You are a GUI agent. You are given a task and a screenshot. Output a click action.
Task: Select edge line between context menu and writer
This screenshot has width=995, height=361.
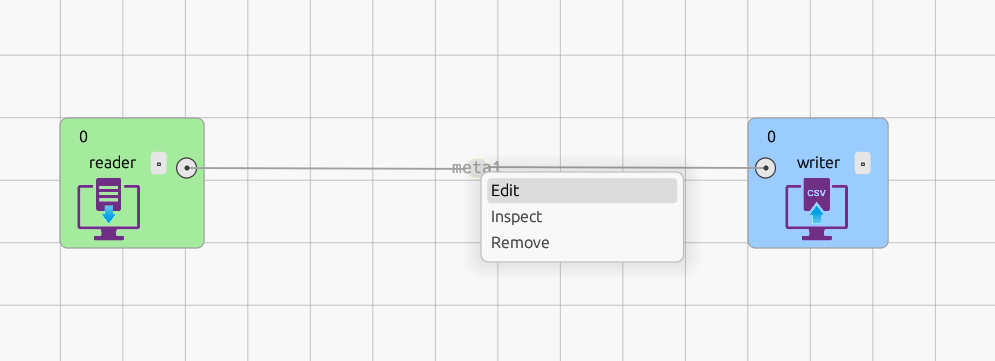[717, 168]
